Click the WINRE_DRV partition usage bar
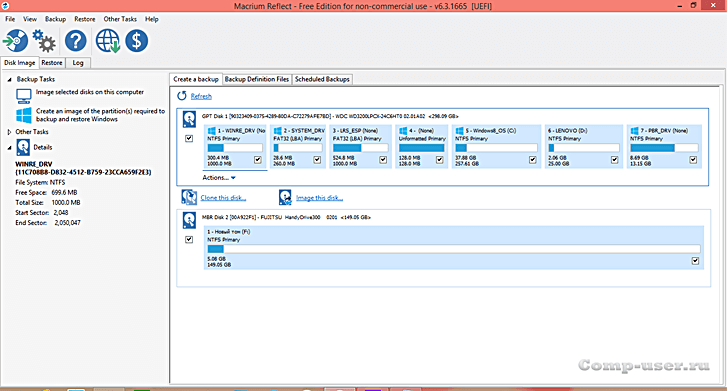This screenshot has height=391, width=728. tap(235, 148)
